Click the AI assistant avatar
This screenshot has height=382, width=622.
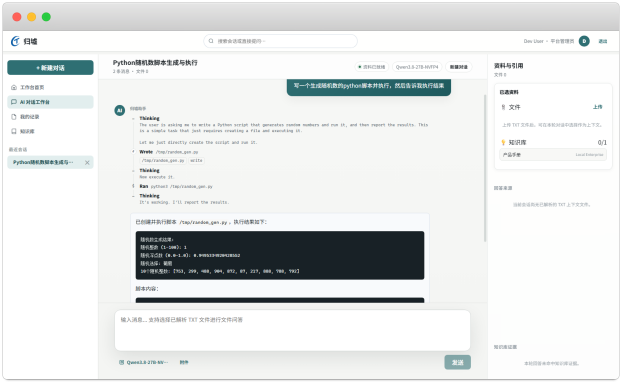pyautogui.click(x=120, y=110)
